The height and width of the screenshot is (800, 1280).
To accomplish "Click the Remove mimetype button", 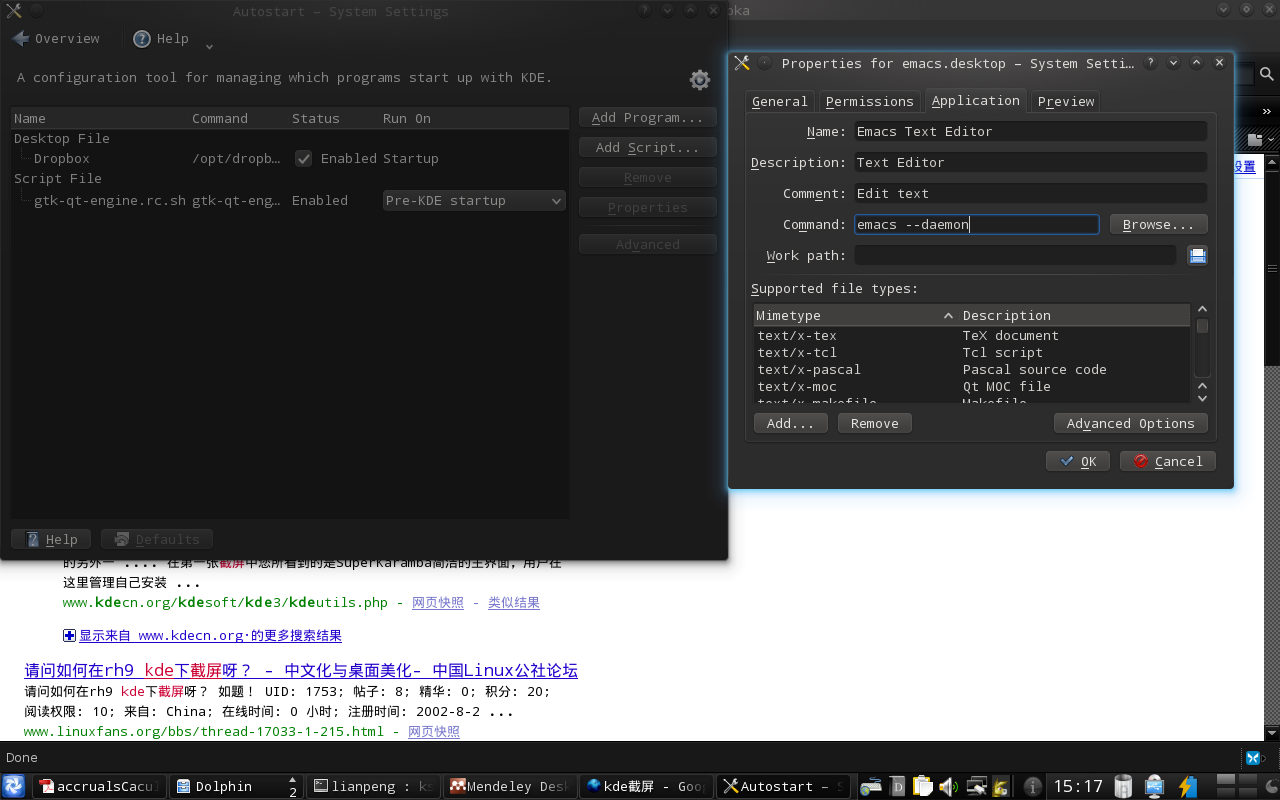I will tap(874, 424).
